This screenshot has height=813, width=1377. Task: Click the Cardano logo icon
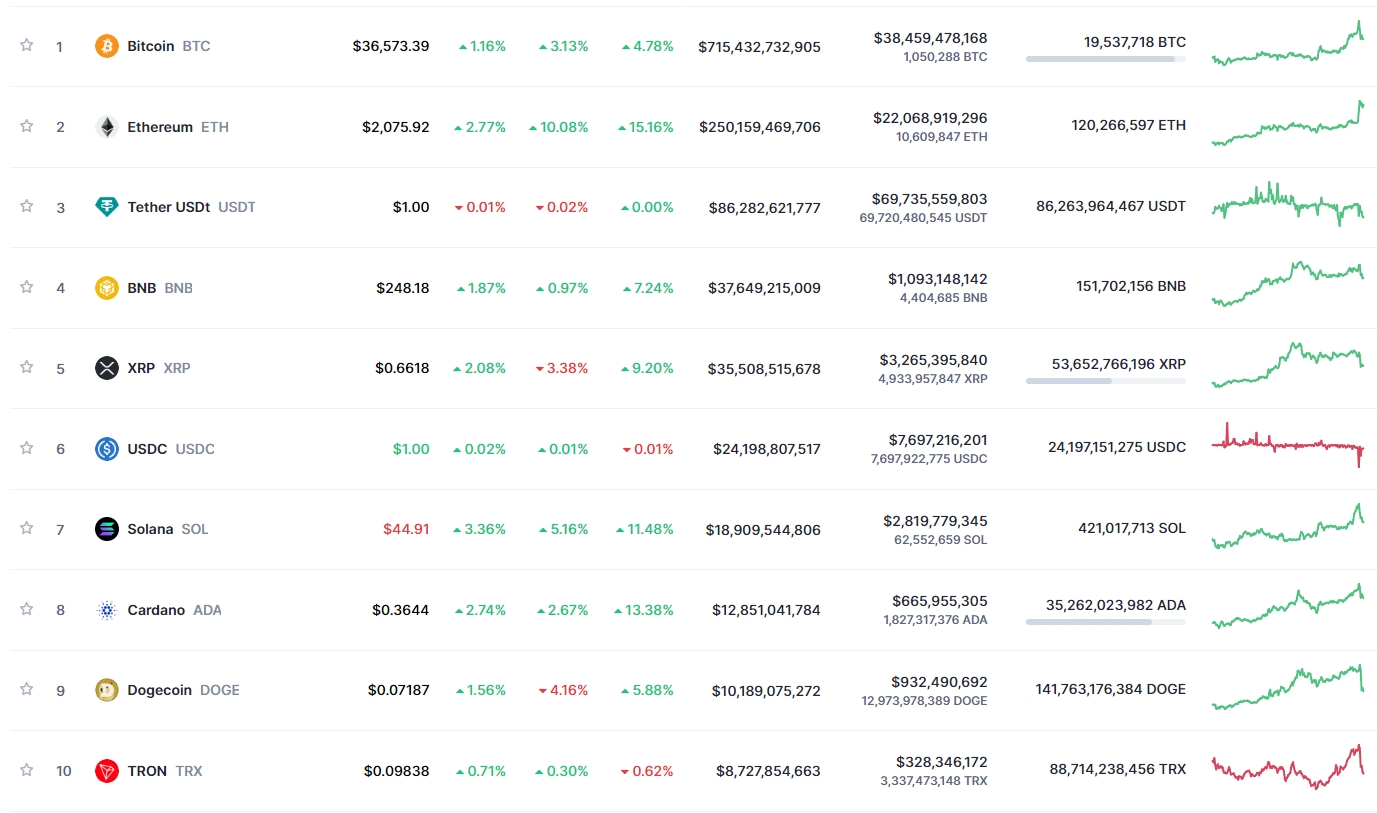point(106,610)
